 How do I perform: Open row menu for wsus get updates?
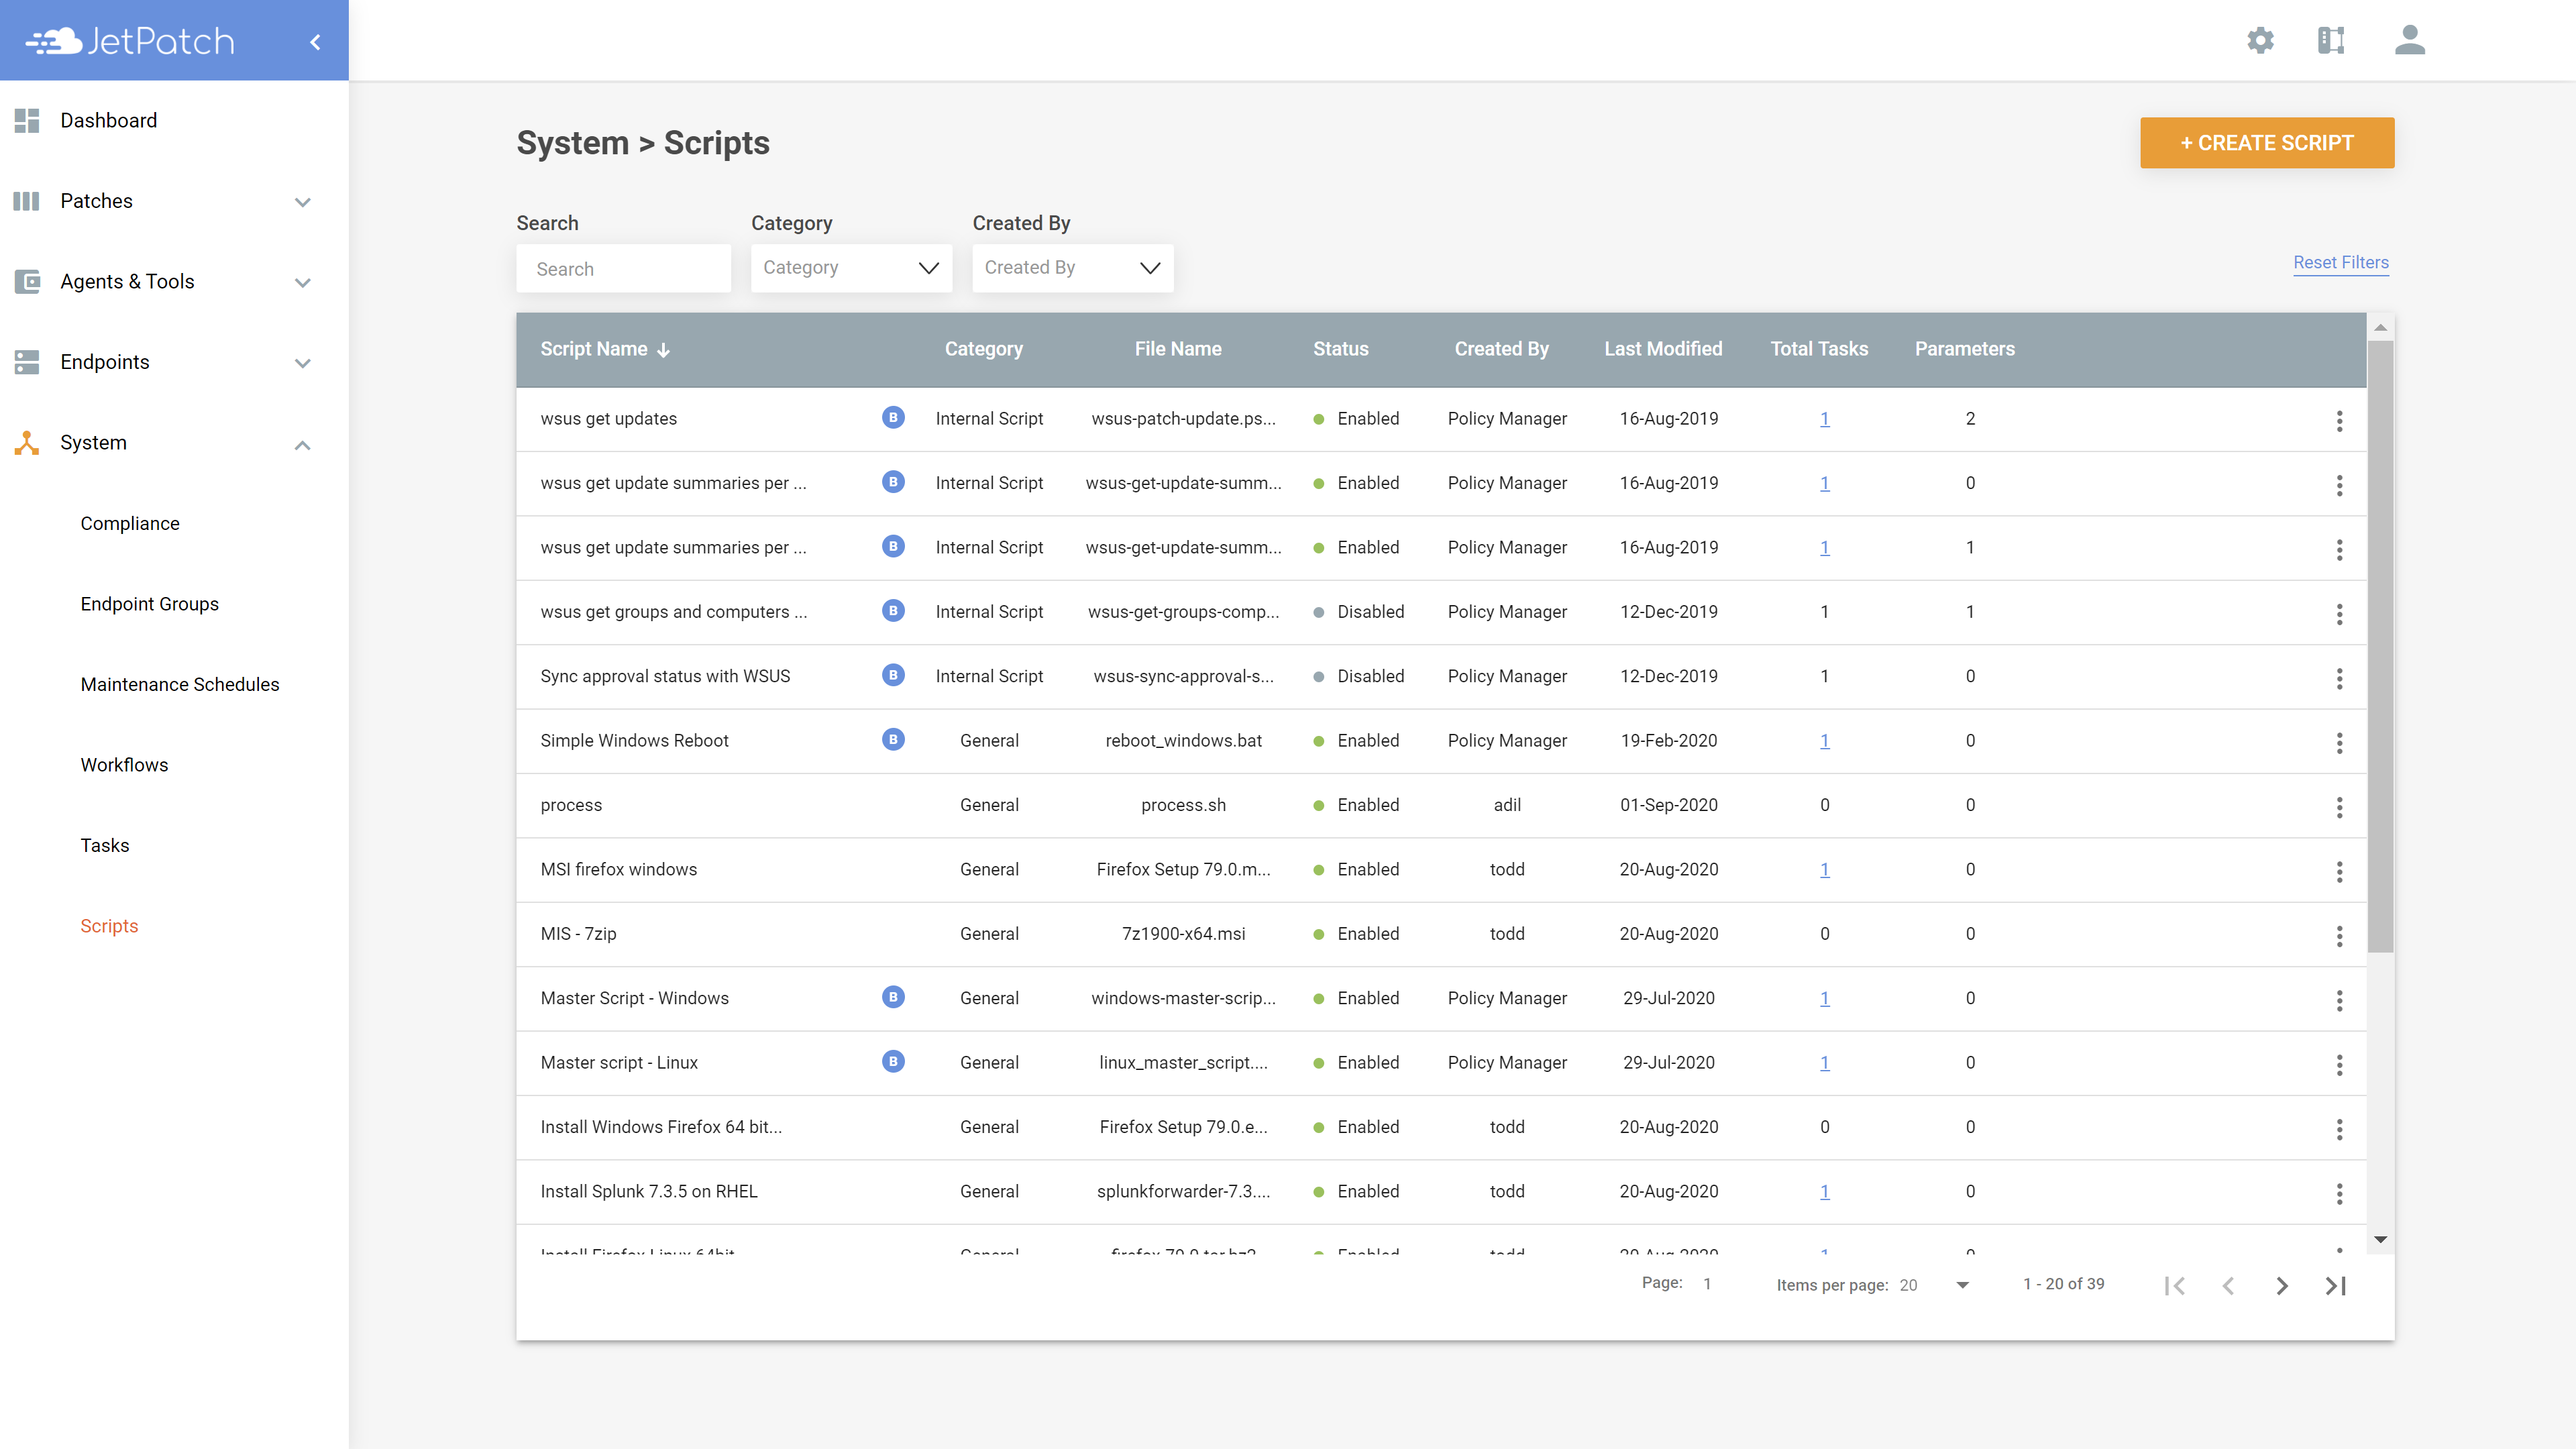pyautogui.click(x=2339, y=420)
